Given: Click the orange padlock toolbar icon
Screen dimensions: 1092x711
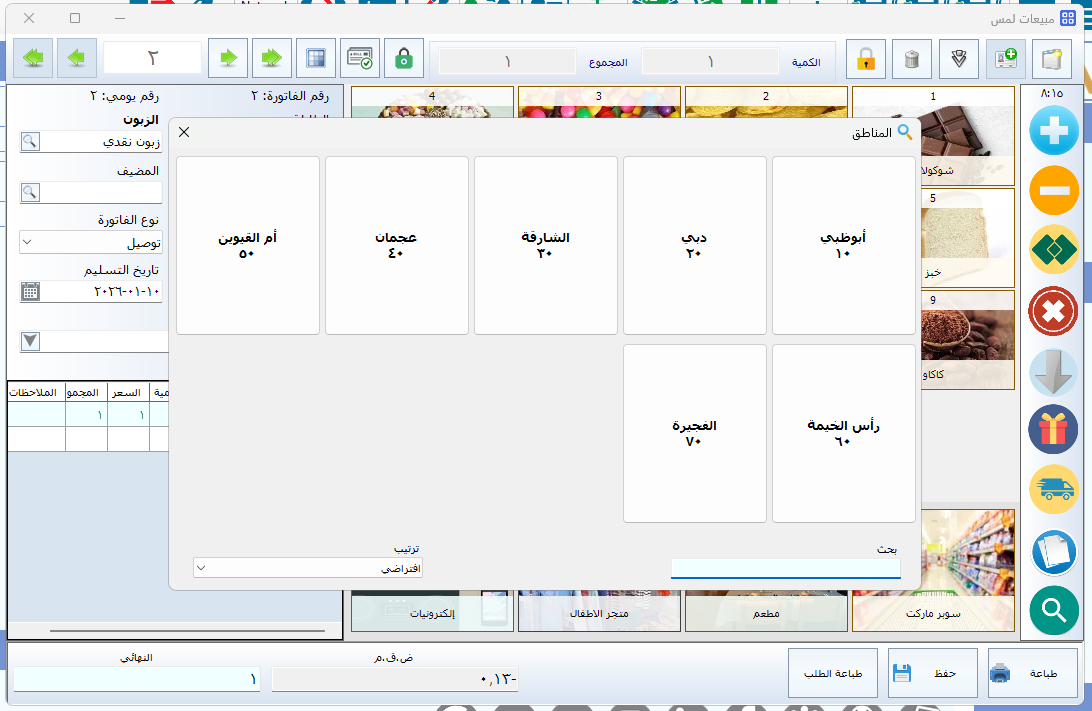Looking at the screenshot, I should (866, 60).
